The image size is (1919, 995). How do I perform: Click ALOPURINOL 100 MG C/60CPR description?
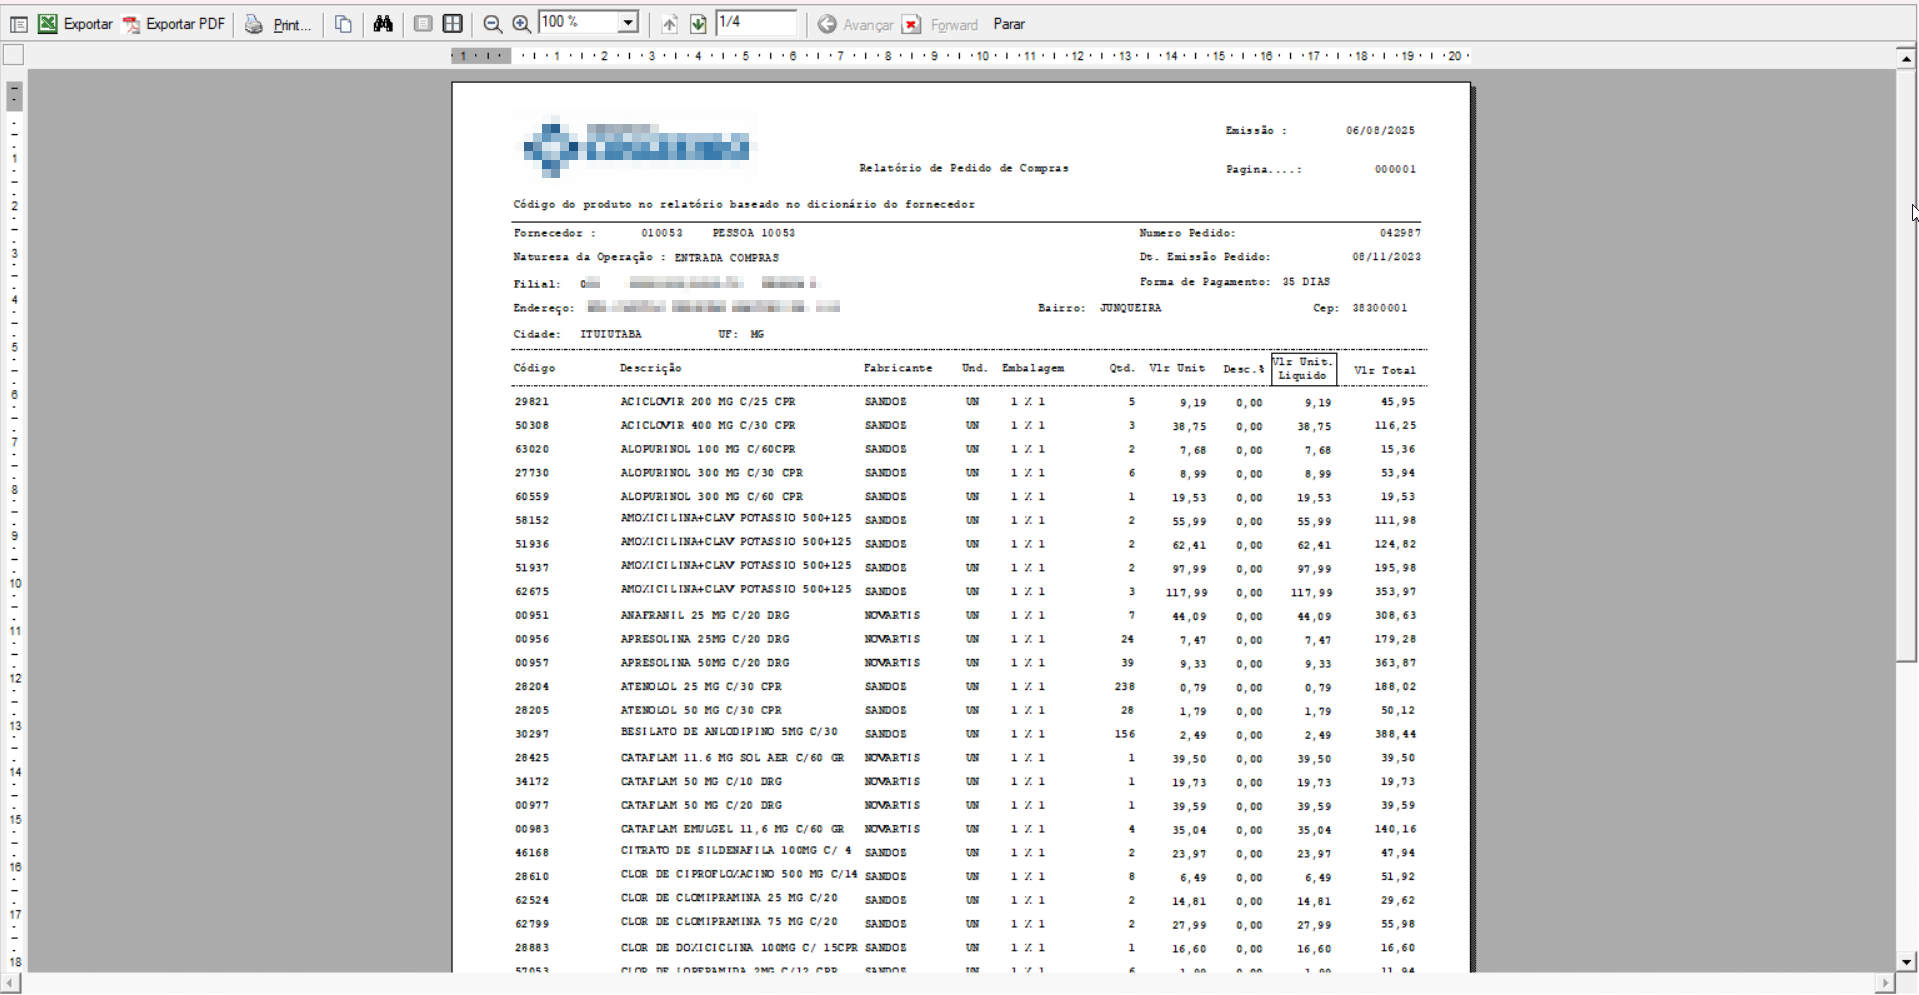coord(708,450)
